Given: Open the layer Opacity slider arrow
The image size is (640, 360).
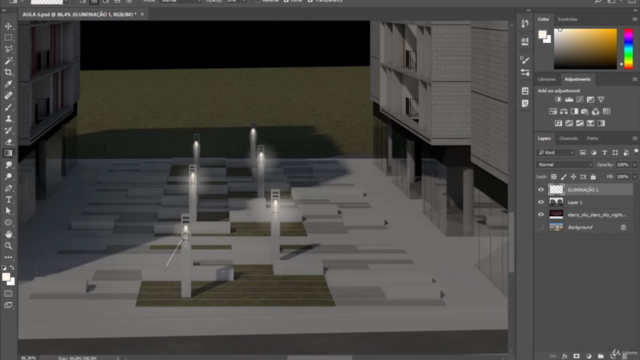Looking at the screenshot, I should [x=635, y=164].
